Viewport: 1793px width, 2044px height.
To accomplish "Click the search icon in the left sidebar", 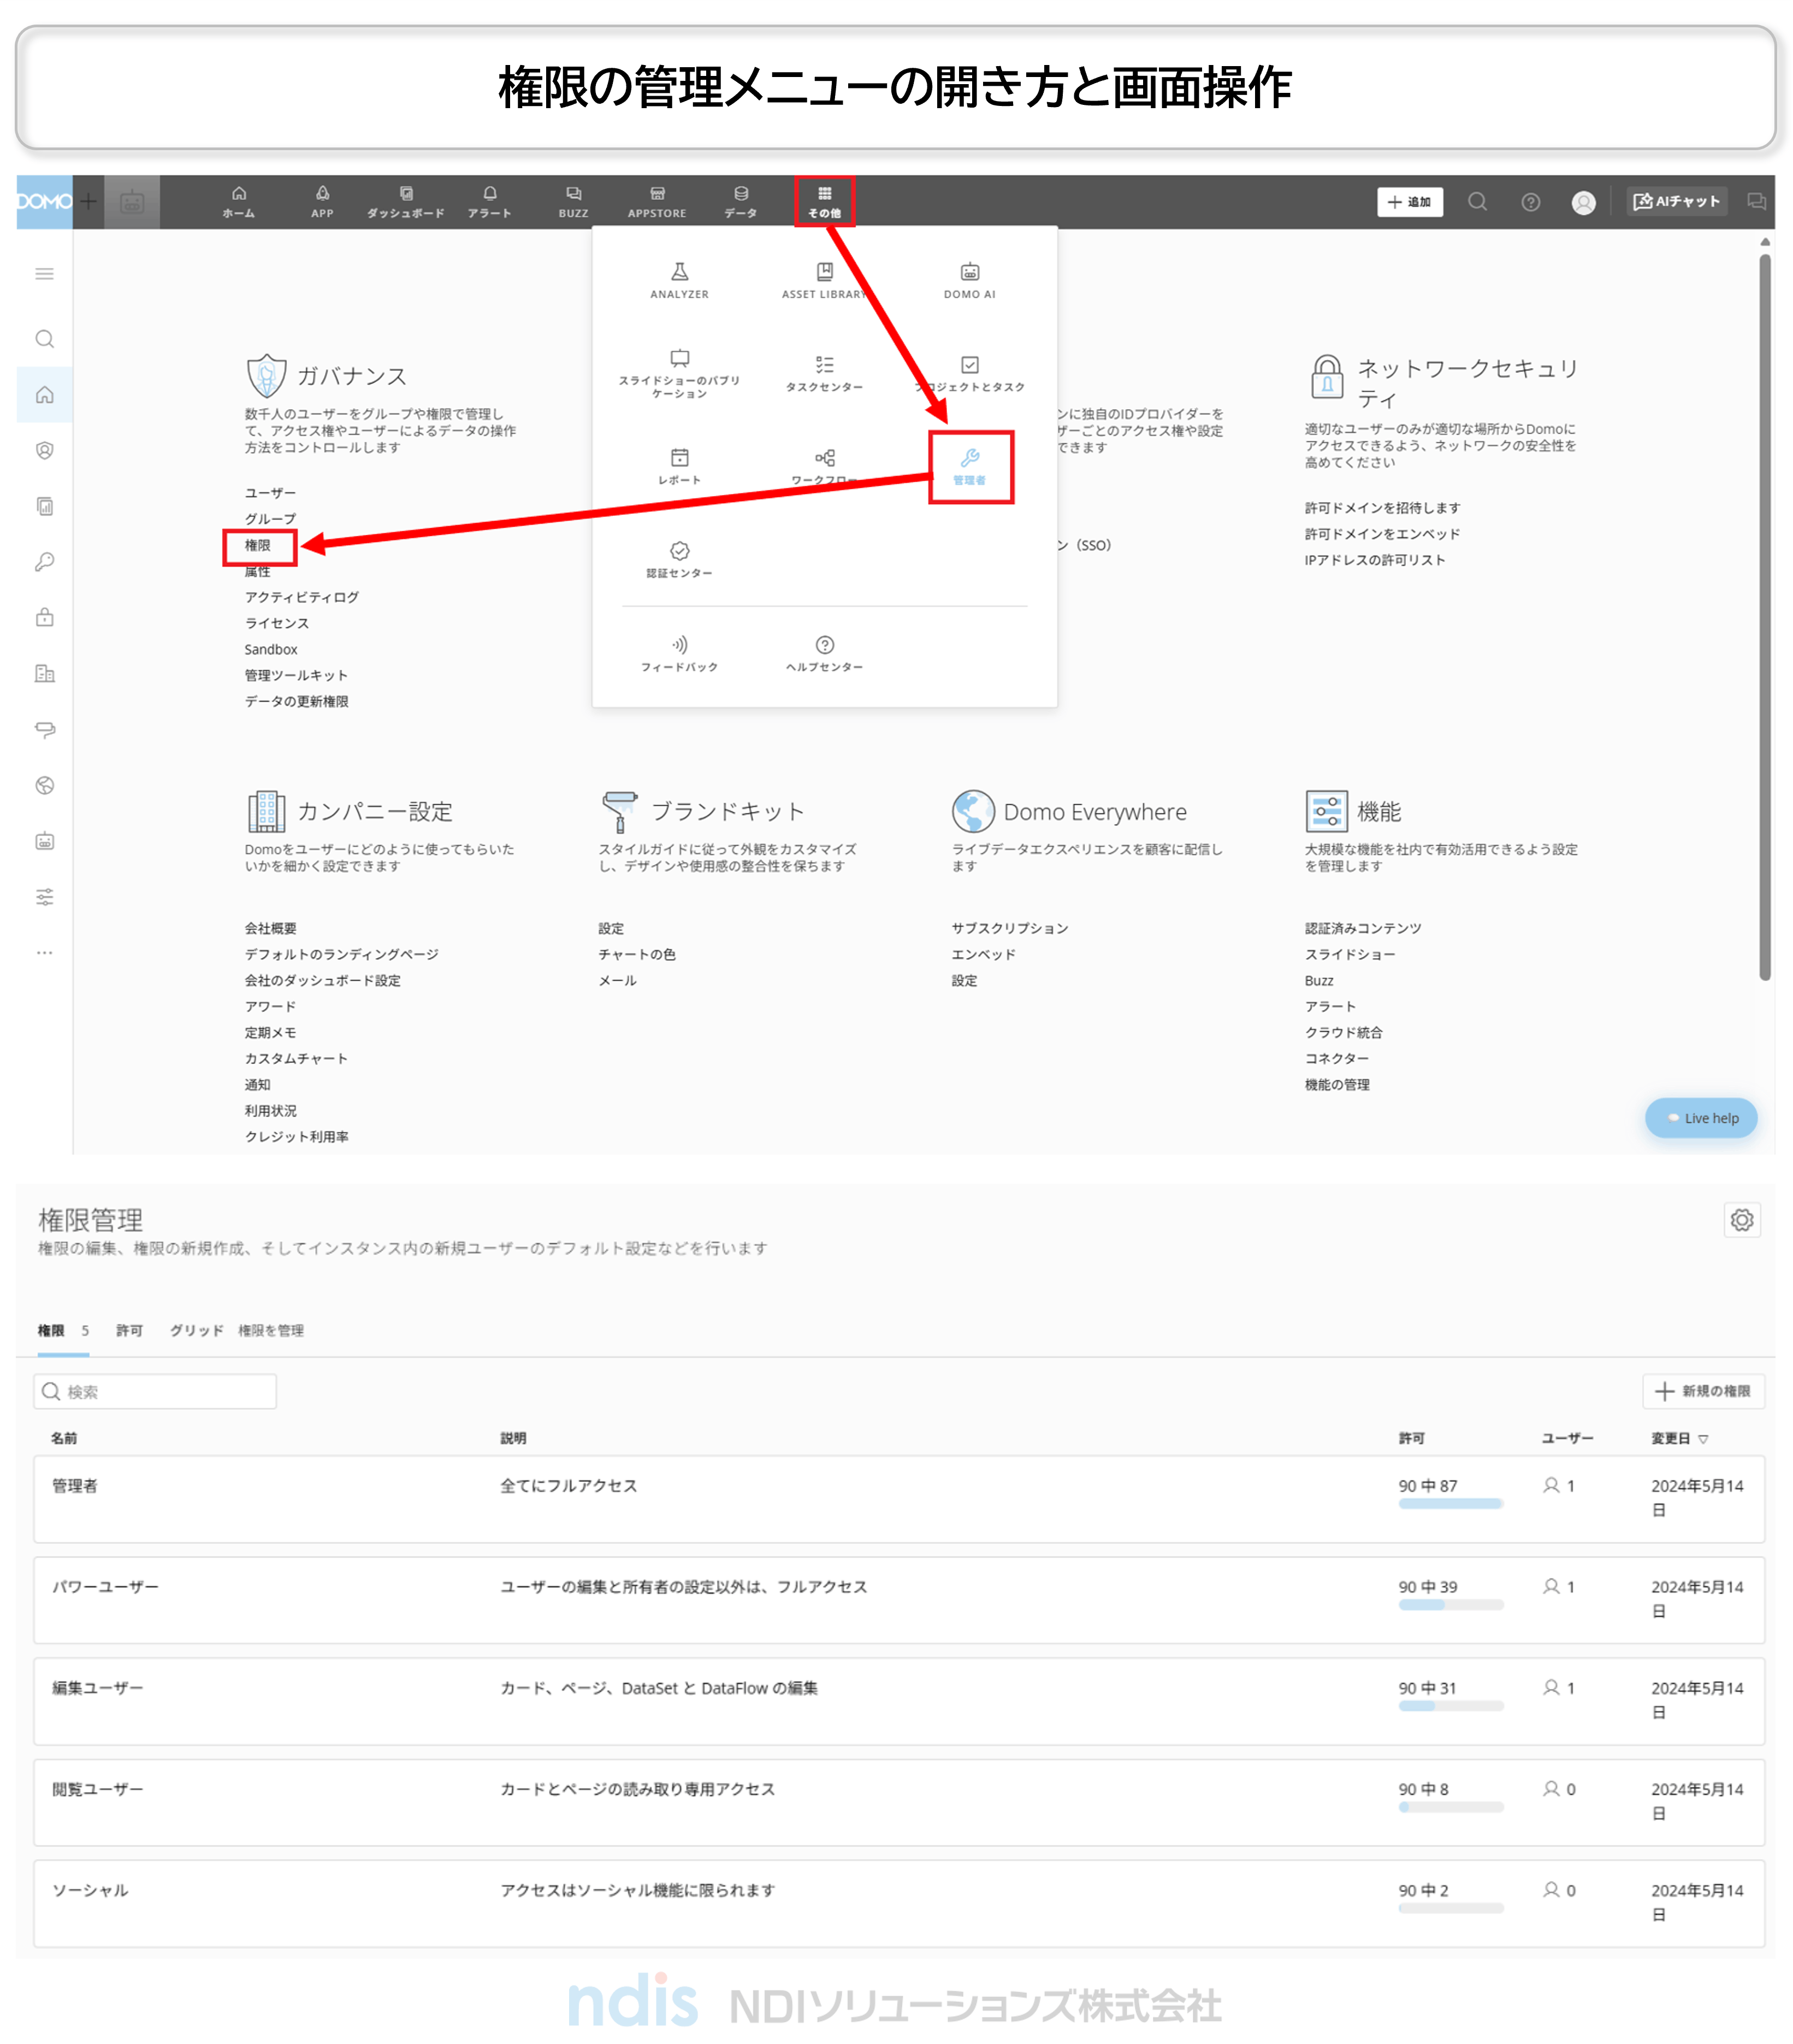I will point(44,339).
